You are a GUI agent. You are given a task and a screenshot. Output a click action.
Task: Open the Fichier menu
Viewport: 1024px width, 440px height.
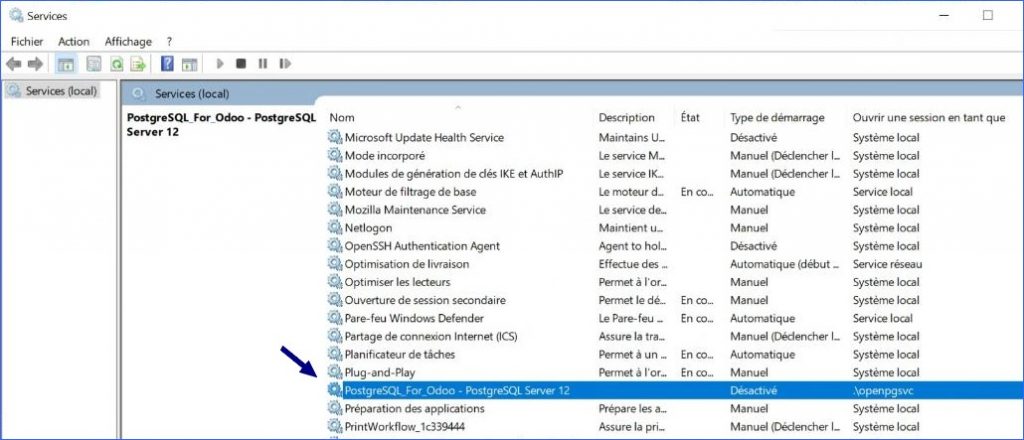click(27, 41)
